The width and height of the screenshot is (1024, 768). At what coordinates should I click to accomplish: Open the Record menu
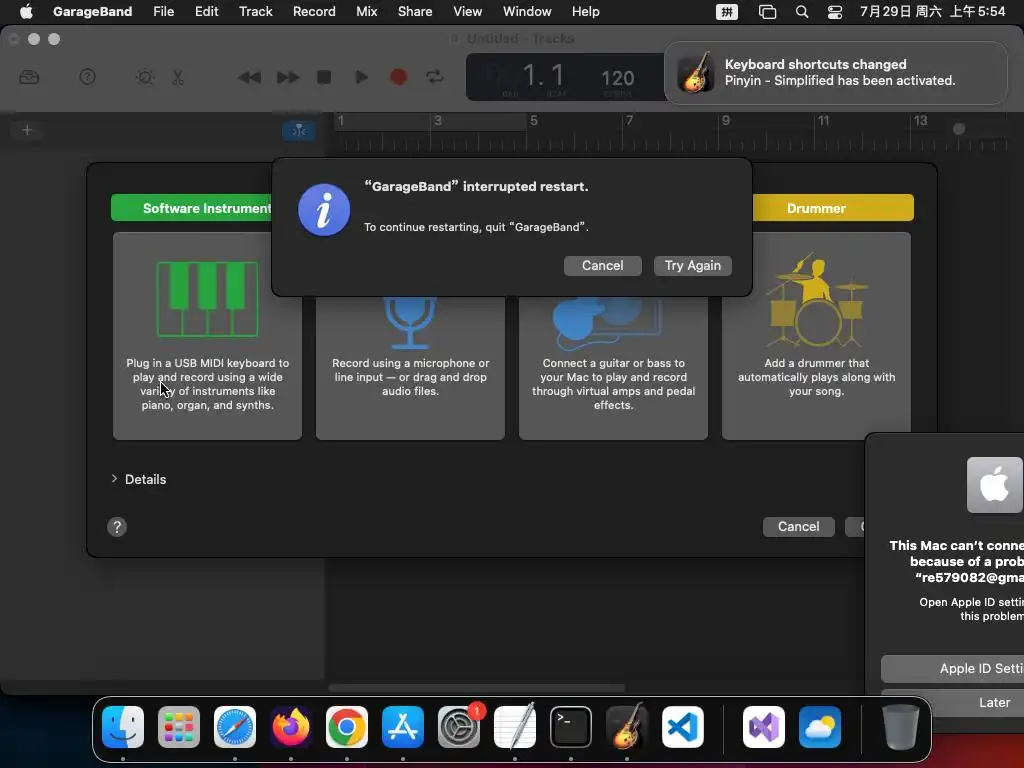(314, 11)
